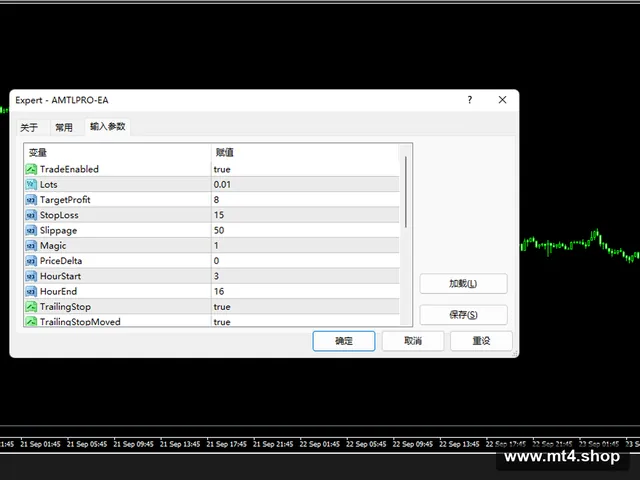
Task: Select the HourEnd variable name
Action: tap(58, 291)
